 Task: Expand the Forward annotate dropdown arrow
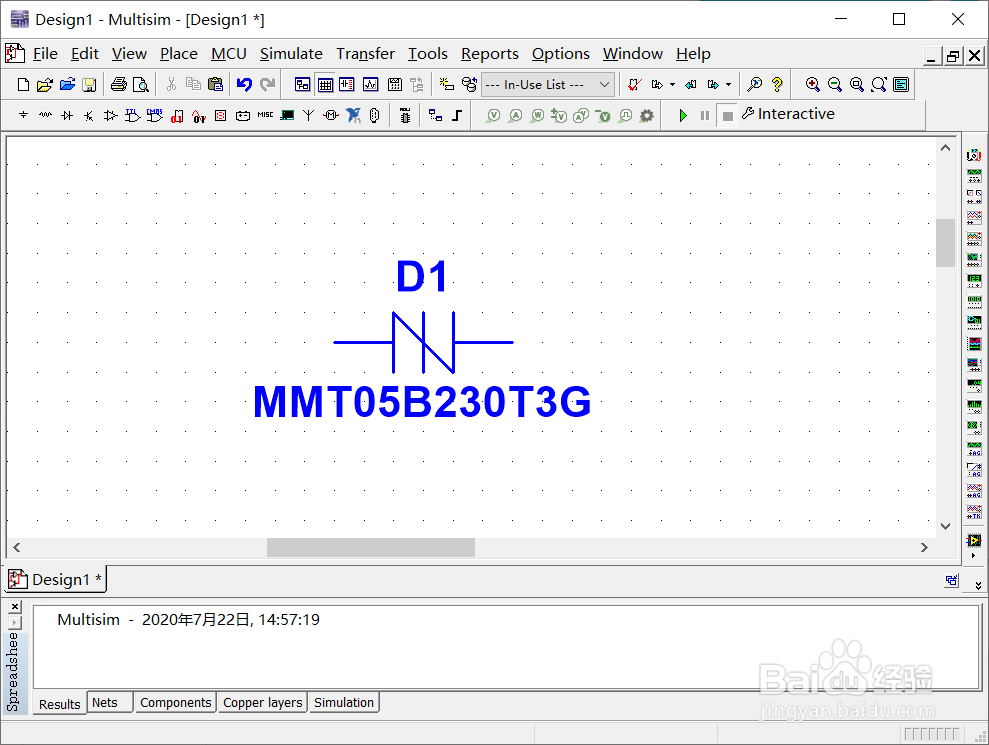point(729,85)
